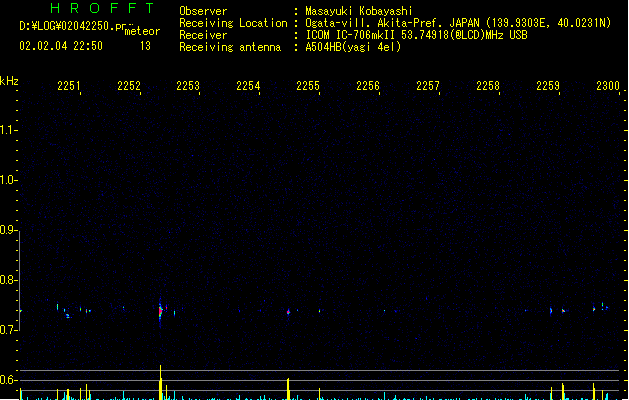Image resolution: width=629 pixels, height=400 pixels.
Task: Click the 0.6 kHz frequency label
Action: 8,380
